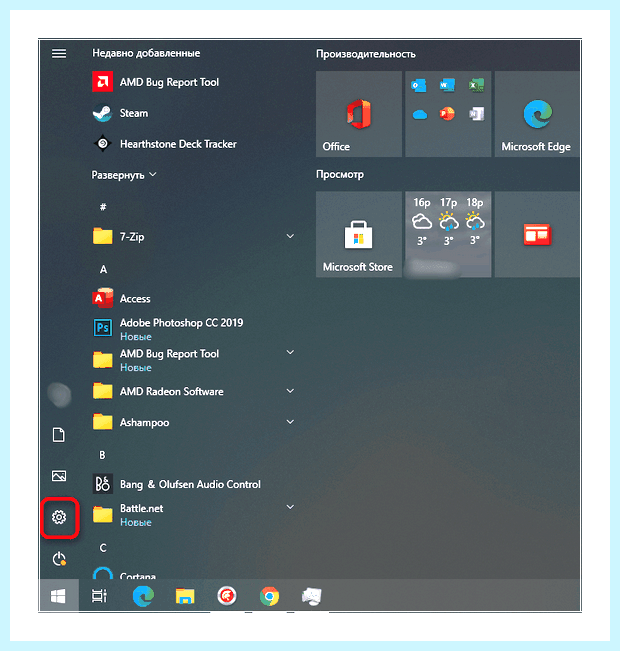The width and height of the screenshot is (620, 651).
Task: Open Excel in Office apps tile
Action: [476, 86]
